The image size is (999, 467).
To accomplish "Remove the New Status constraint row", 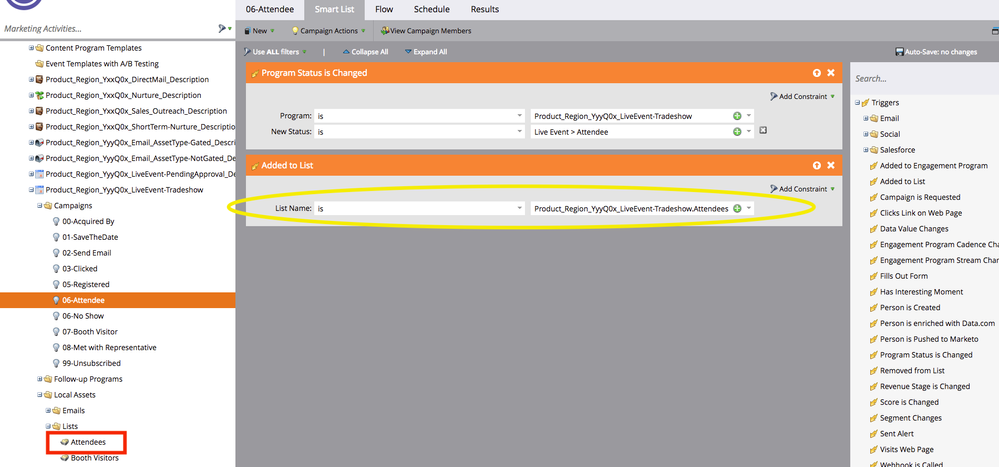I will (x=763, y=131).
